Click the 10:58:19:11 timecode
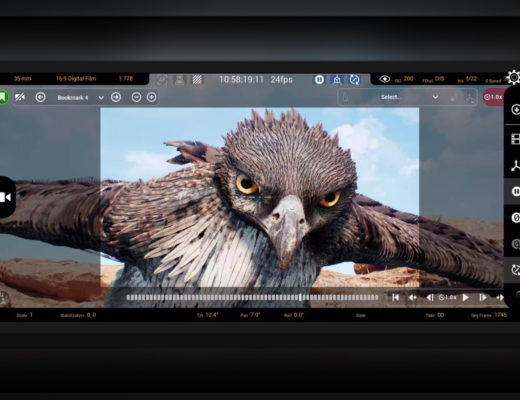The height and width of the screenshot is (400, 520). tap(241, 80)
